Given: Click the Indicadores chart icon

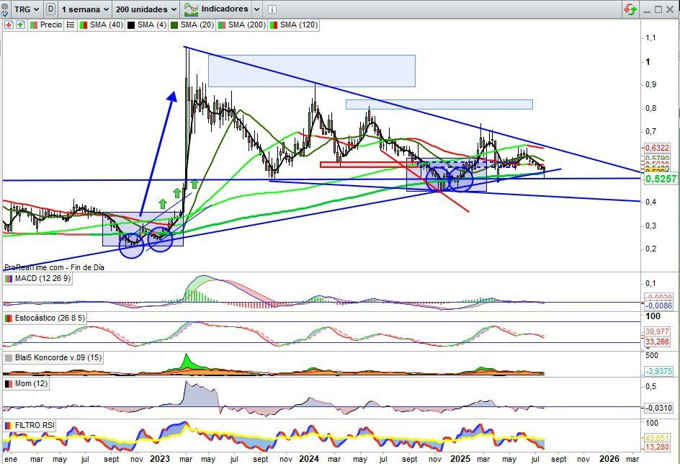Looking at the screenshot, I should coord(191,9).
